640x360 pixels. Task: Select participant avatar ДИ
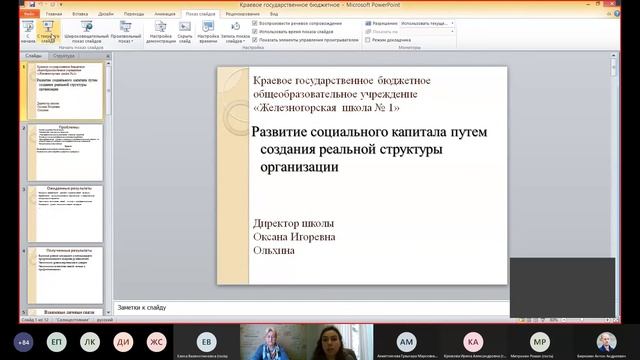(123, 342)
